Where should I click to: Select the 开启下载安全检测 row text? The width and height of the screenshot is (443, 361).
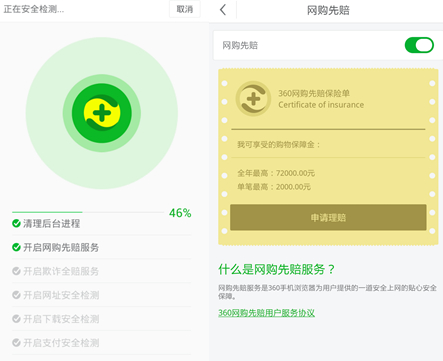click(x=61, y=319)
